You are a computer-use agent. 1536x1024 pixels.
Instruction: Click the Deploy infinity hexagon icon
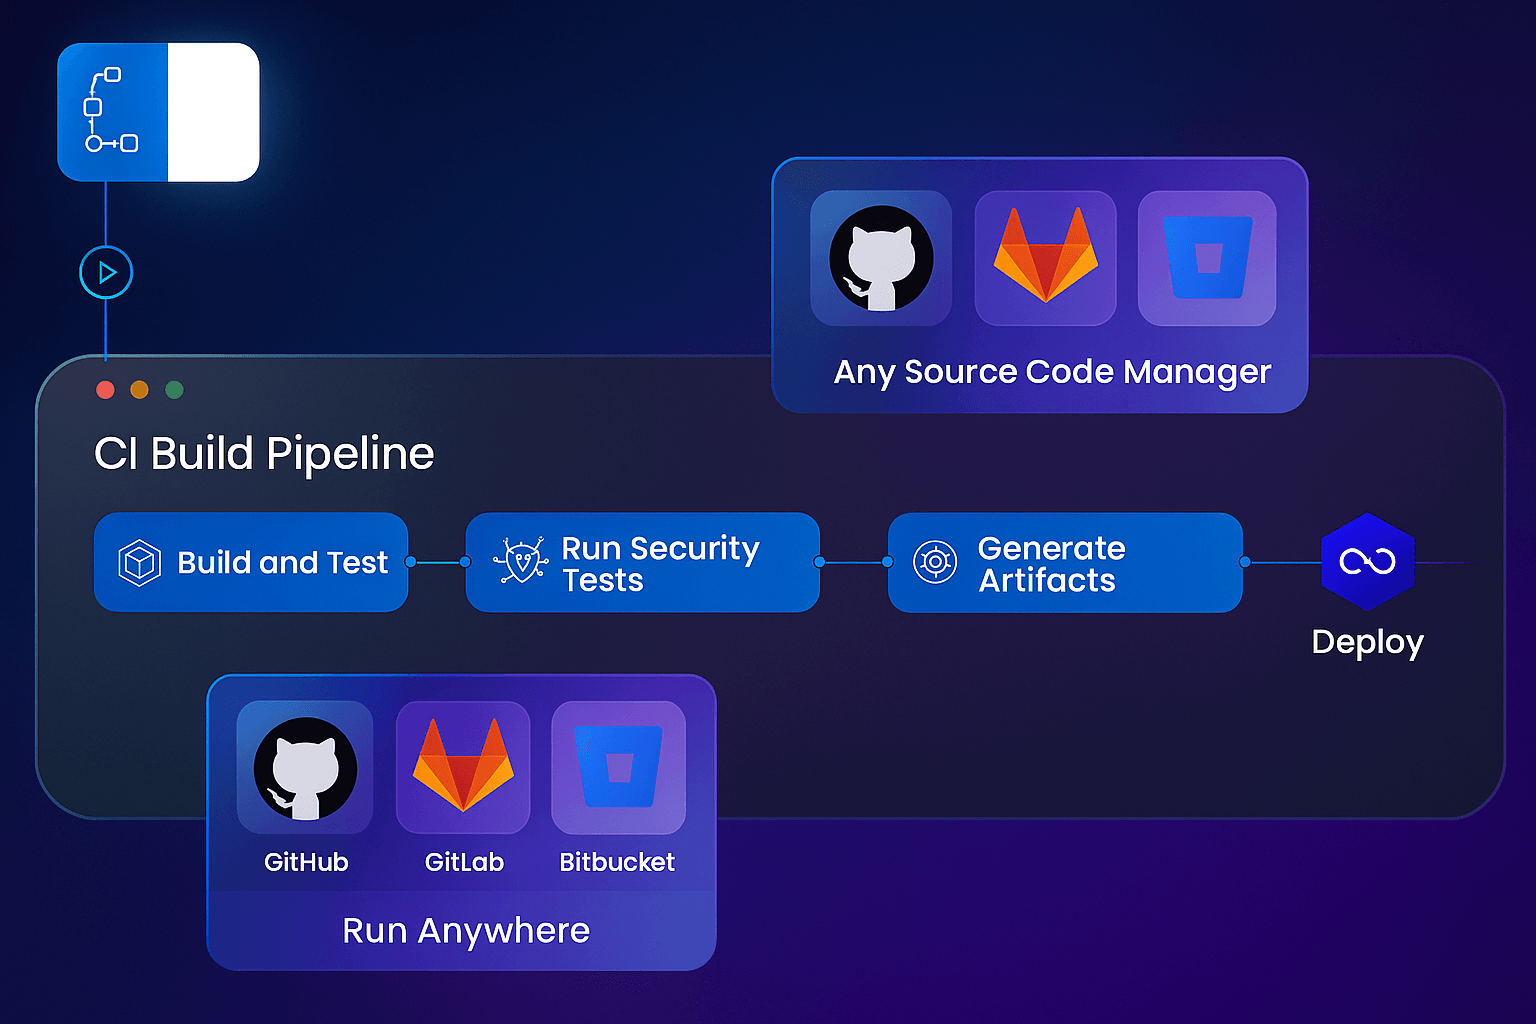[1367, 562]
